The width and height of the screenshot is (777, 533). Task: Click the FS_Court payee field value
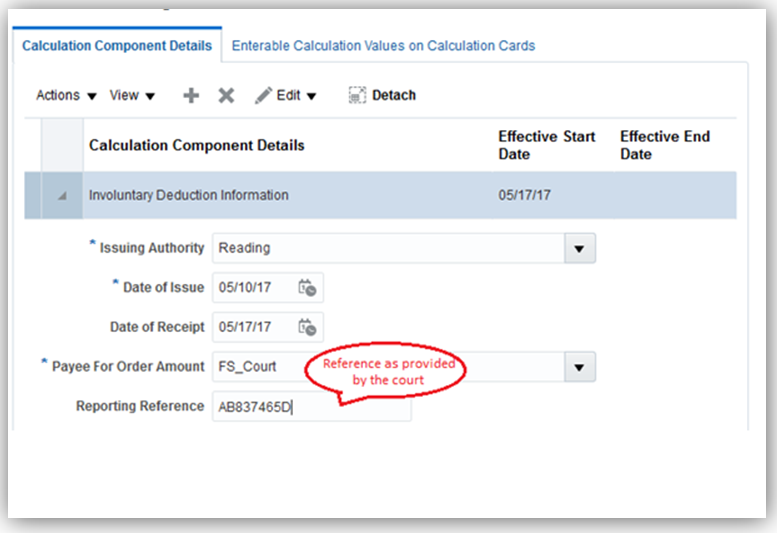[x=247, y=367]
